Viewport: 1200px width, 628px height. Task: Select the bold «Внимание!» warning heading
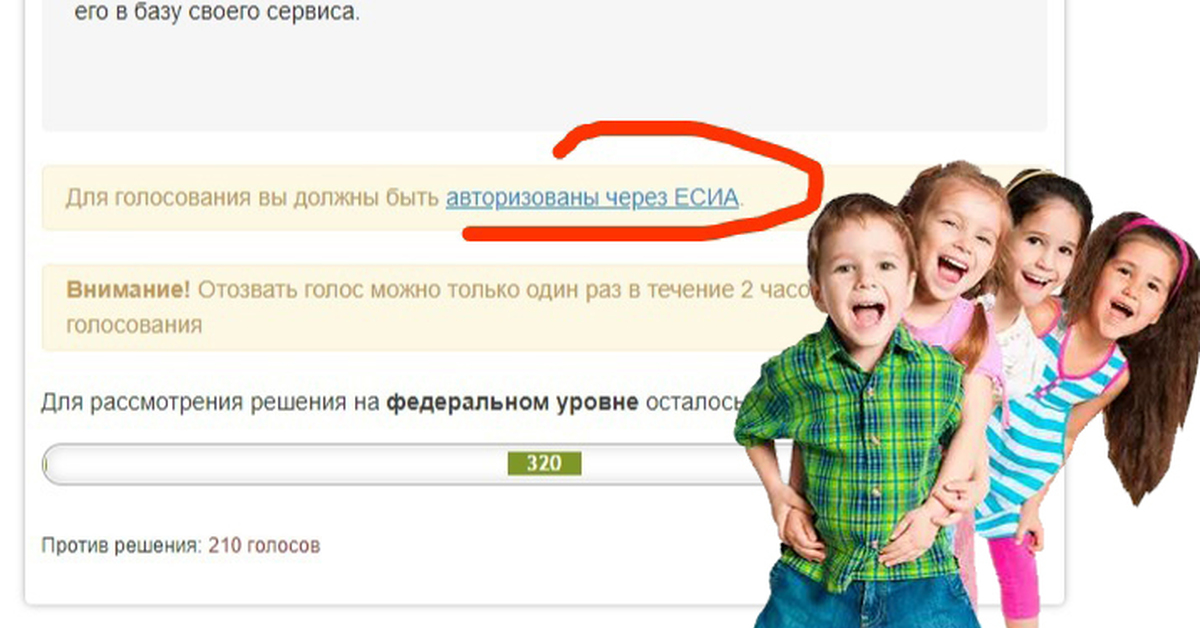point(128,290)
